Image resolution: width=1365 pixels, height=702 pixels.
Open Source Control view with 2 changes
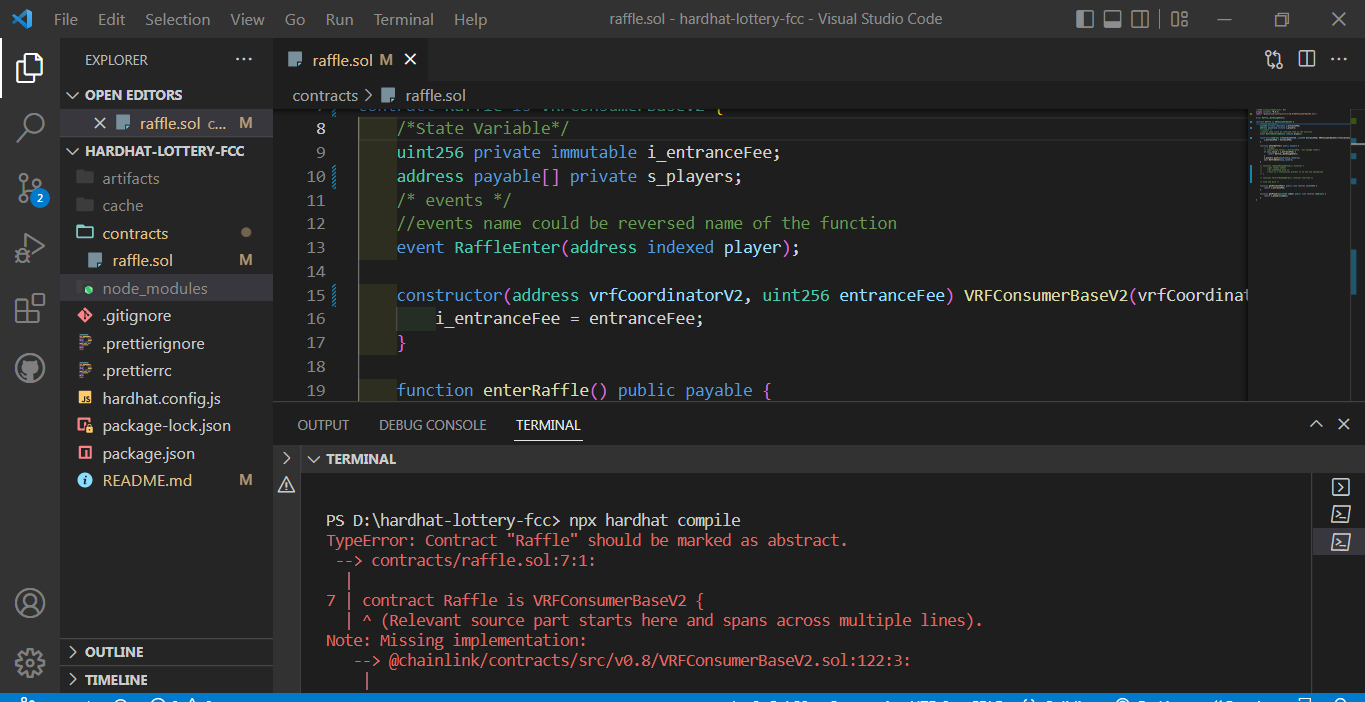30,187
